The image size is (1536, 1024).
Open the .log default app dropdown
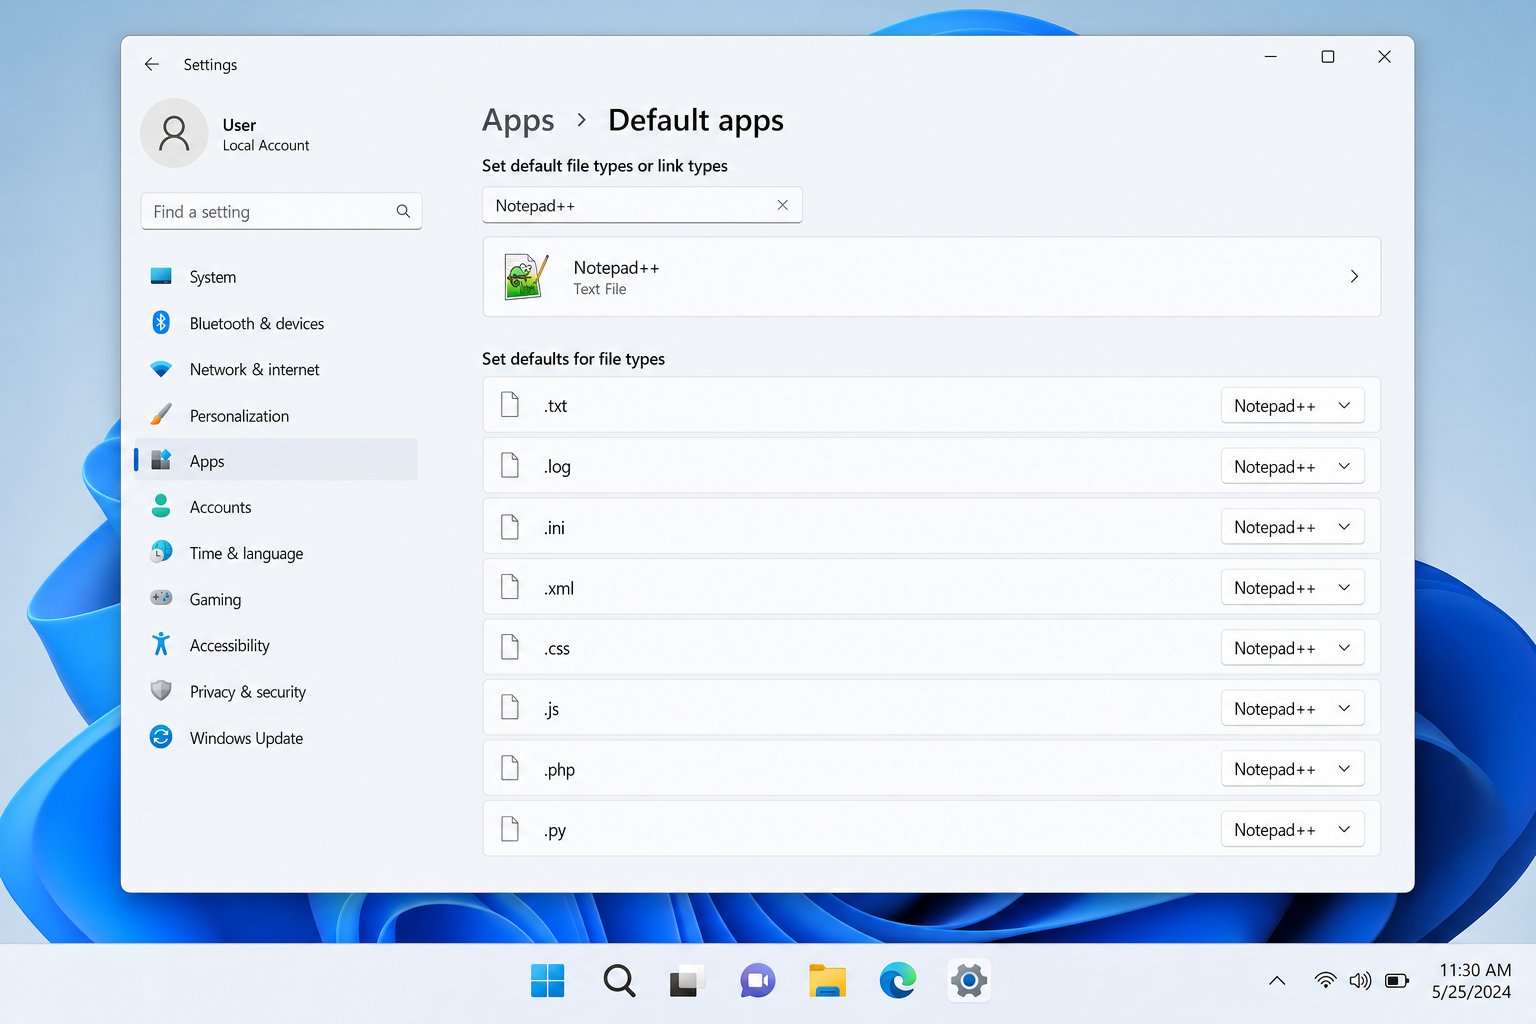tap(1293, 467)
